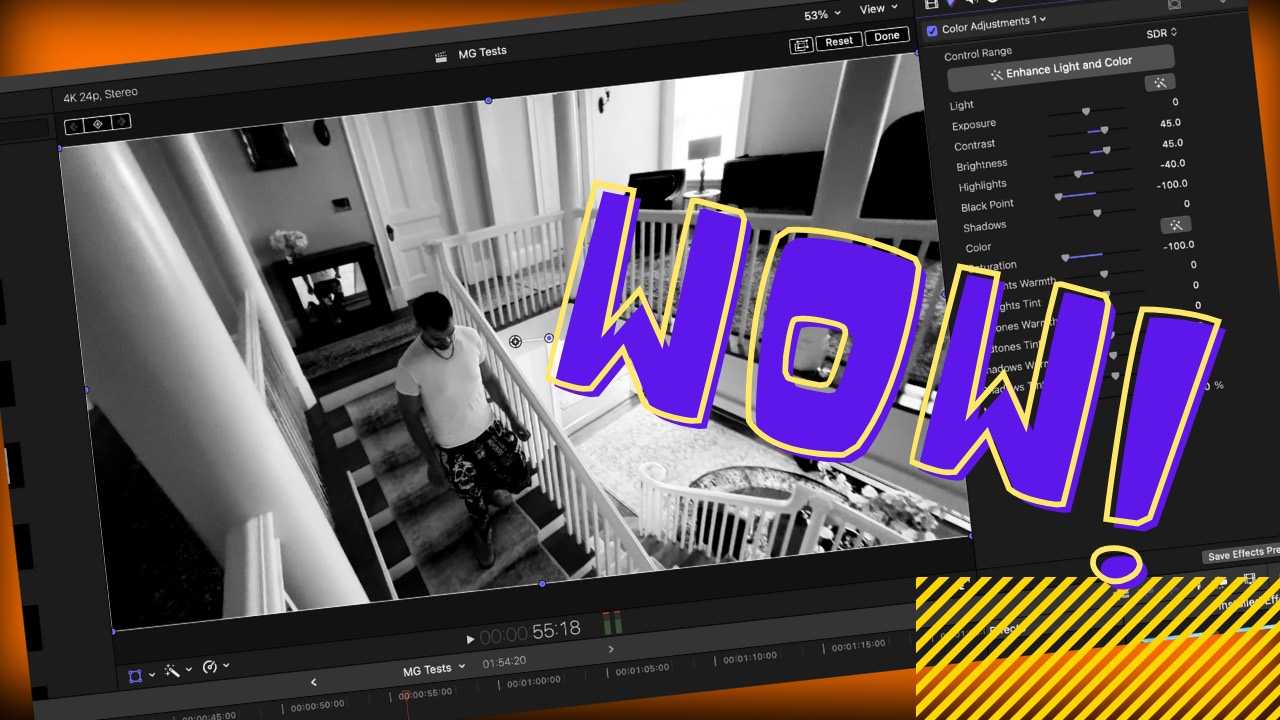Viewport: 1280px width, 720px height.
Task: Click Enhance Light and Color button
Action: (1061, 68)
